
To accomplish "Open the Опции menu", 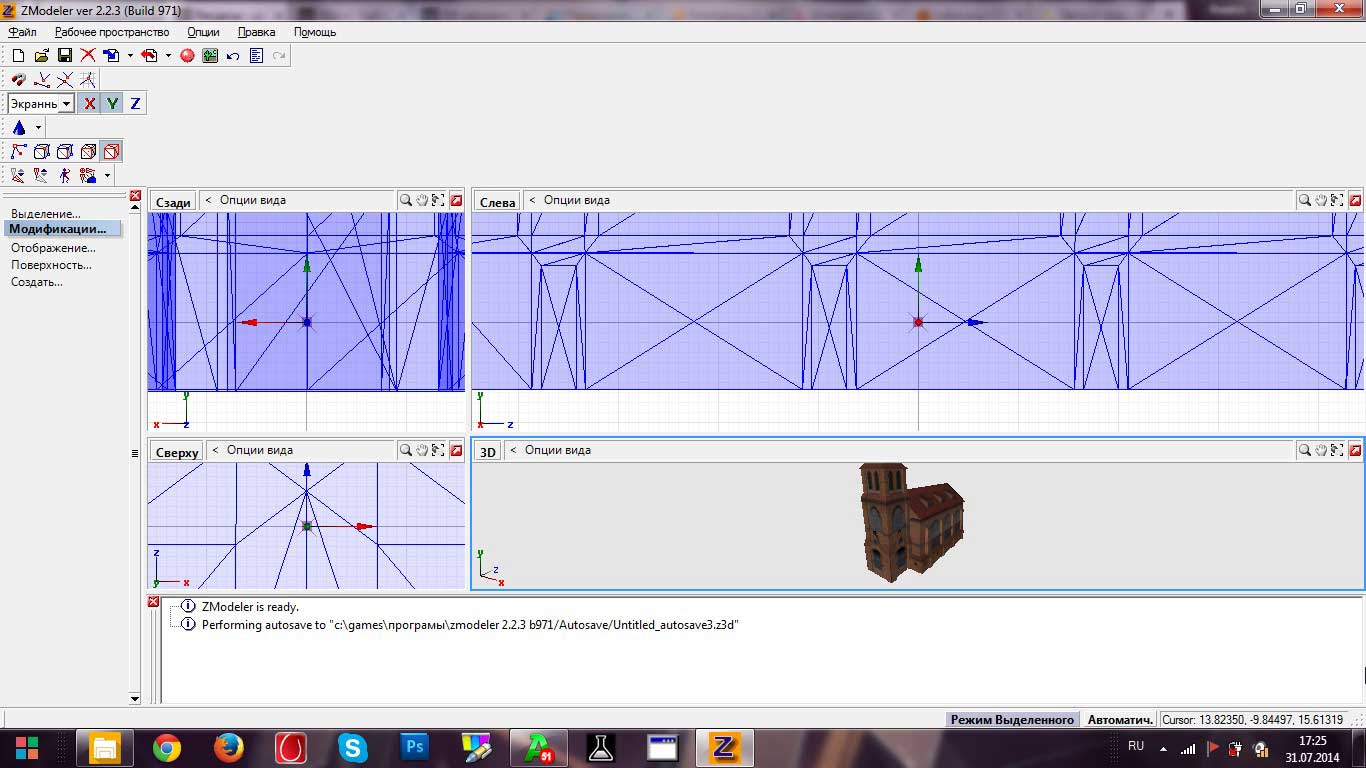I will click(x=203, y=32).
